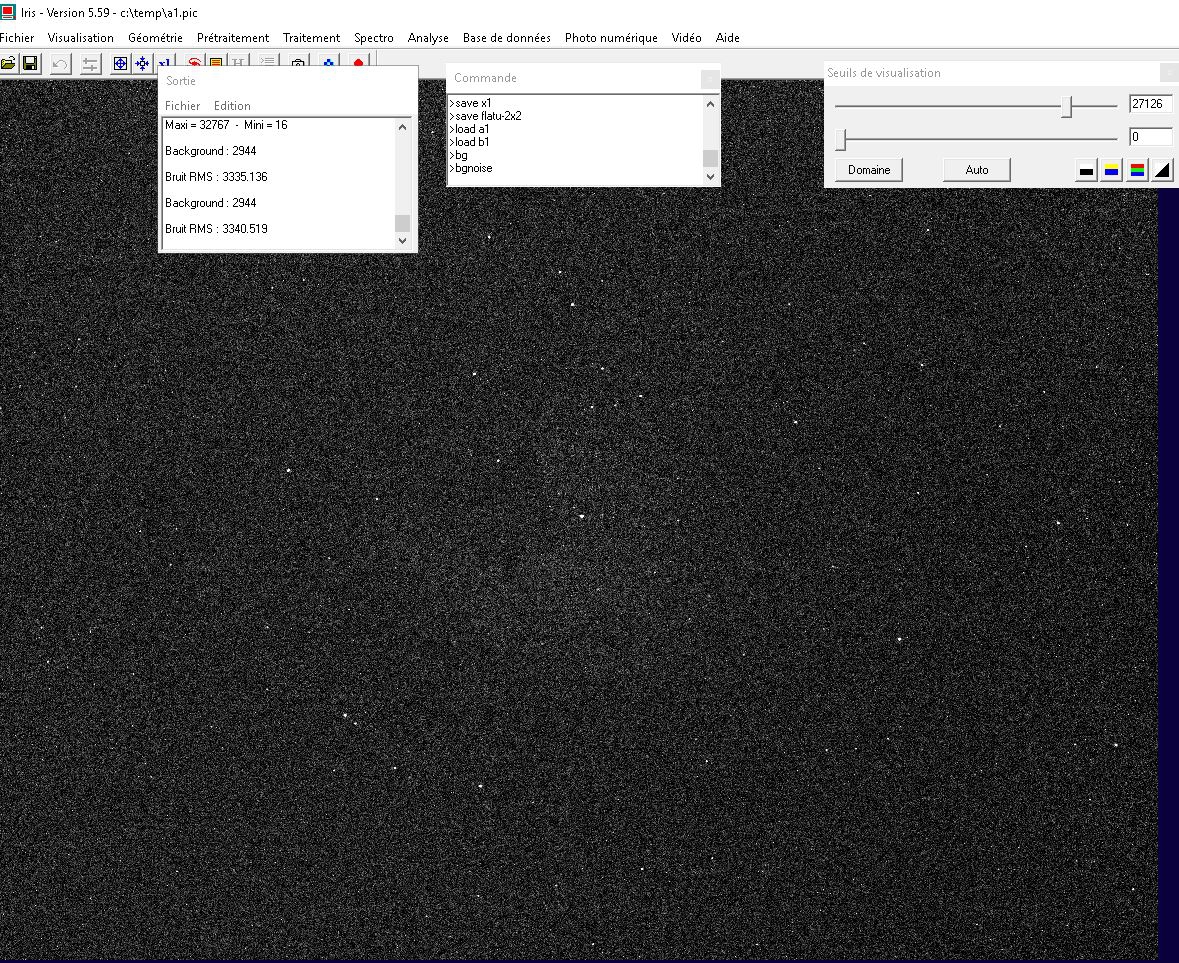Click the save floppy disk icon
1179x963 pixels.
coord(30,64)
